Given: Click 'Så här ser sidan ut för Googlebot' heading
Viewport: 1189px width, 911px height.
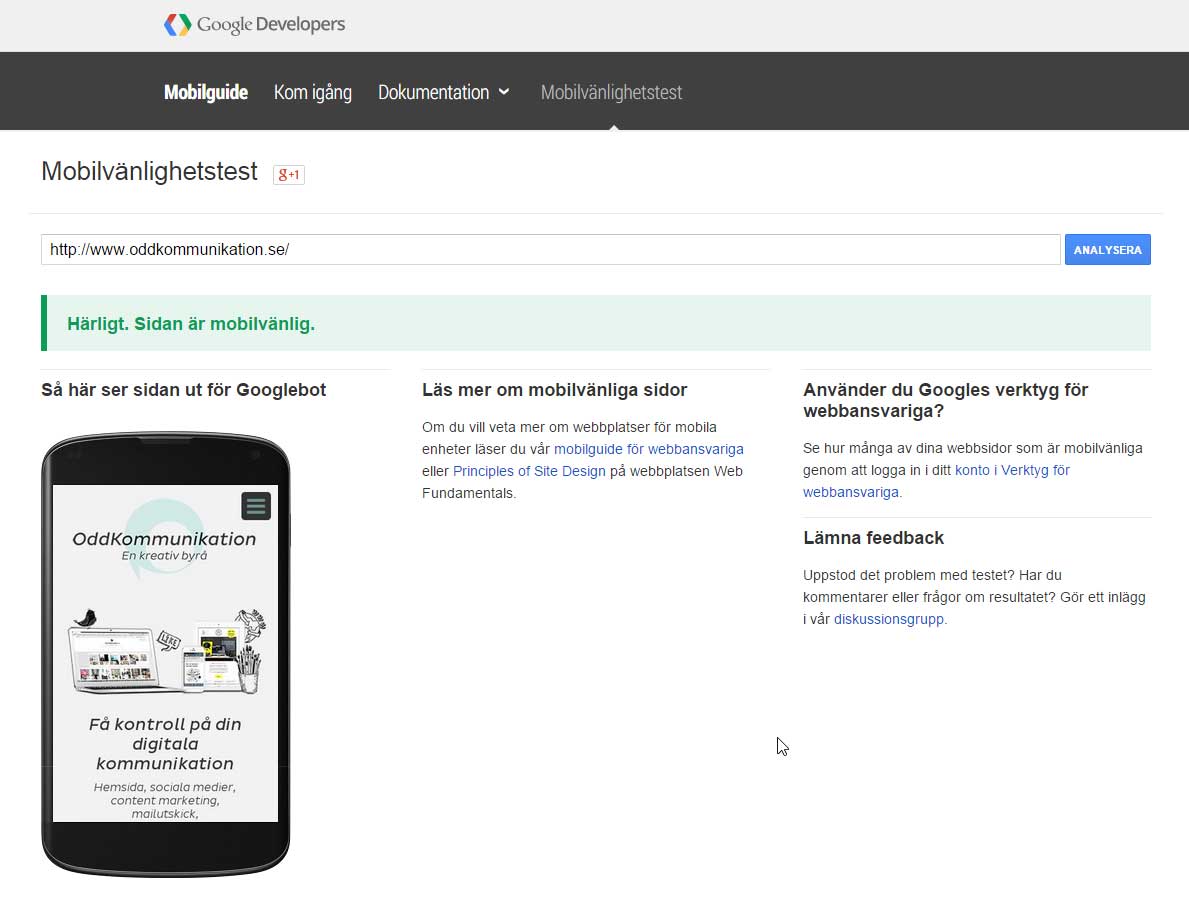Looking at the screenshot, I should point(184,390).
